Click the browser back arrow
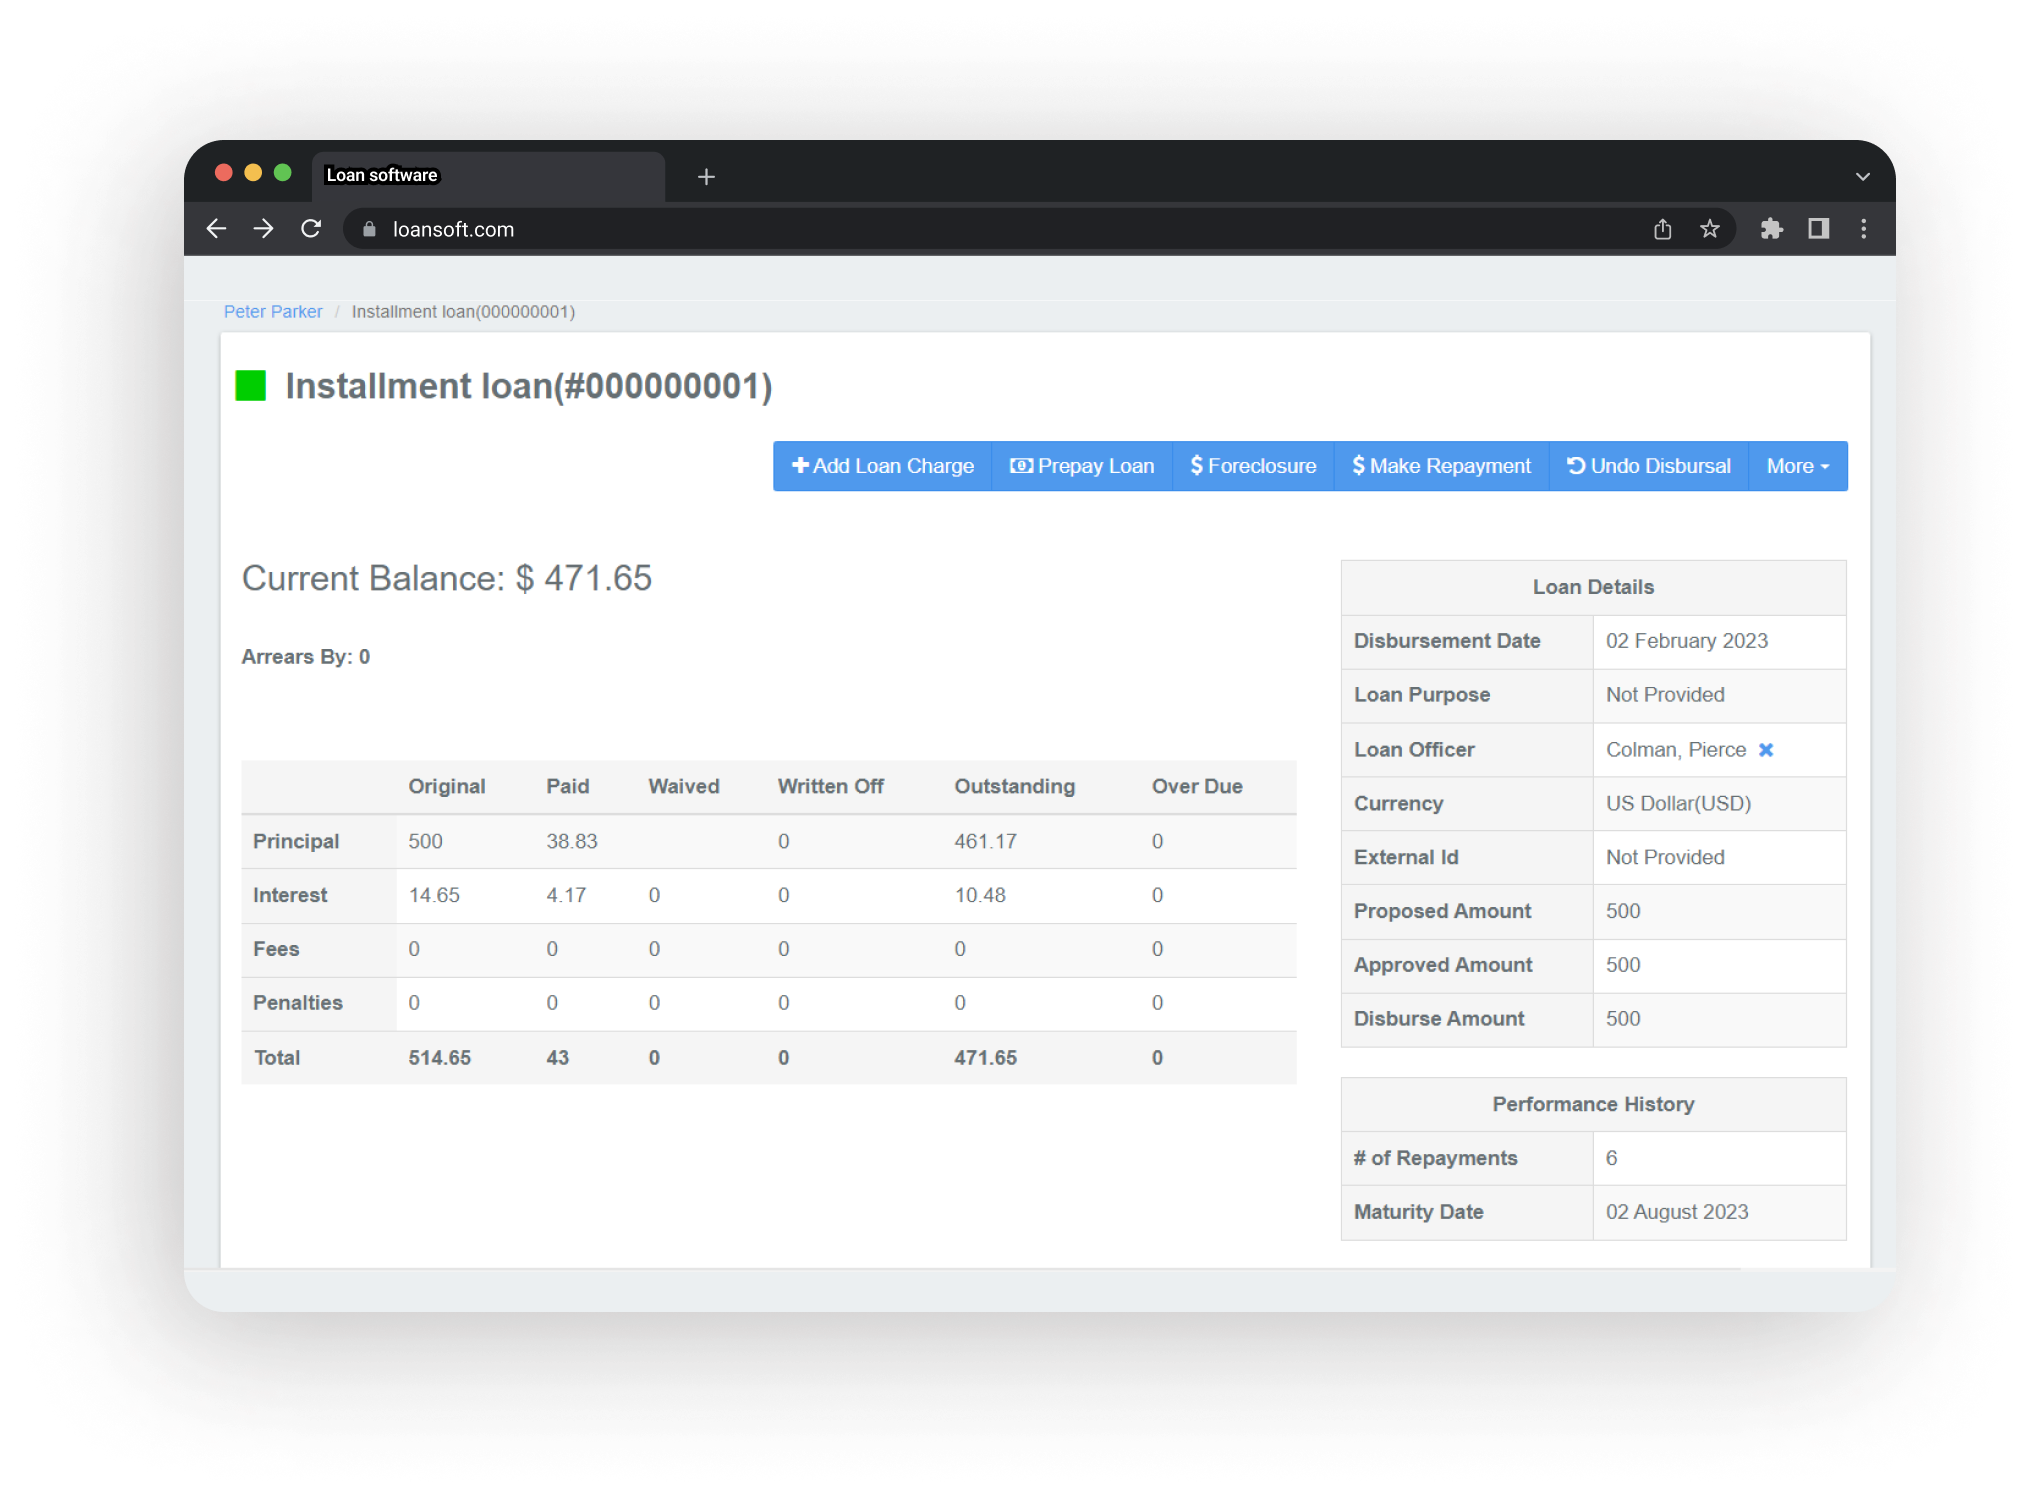Image resolution: width=2033 pixels, height=1493 pixels. tap(216, 229)
